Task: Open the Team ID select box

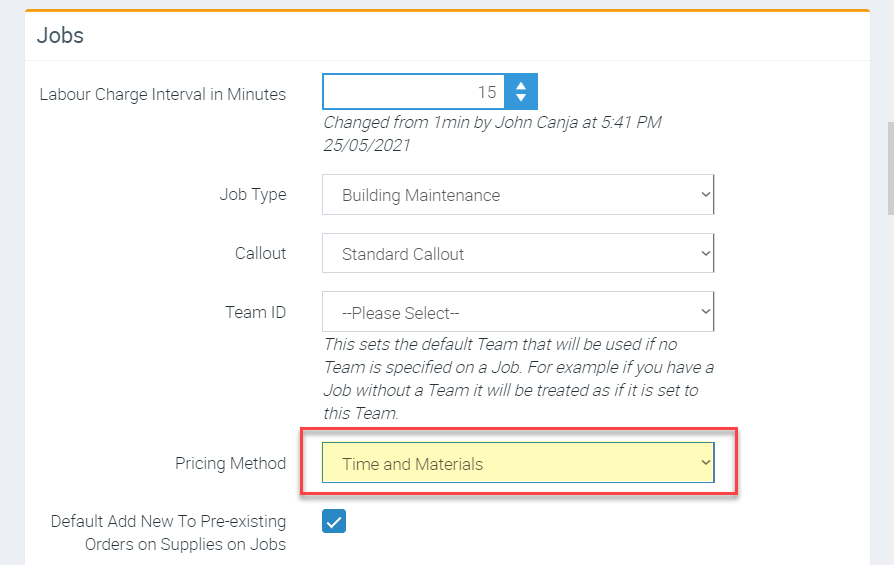Action: click(517, 313)
